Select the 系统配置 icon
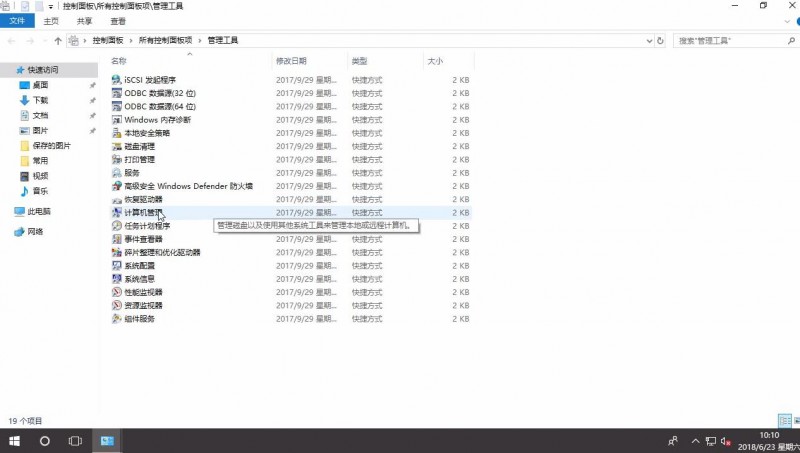Image resolution: width=800 pixels, height=453 pixels. coord(117,266)
